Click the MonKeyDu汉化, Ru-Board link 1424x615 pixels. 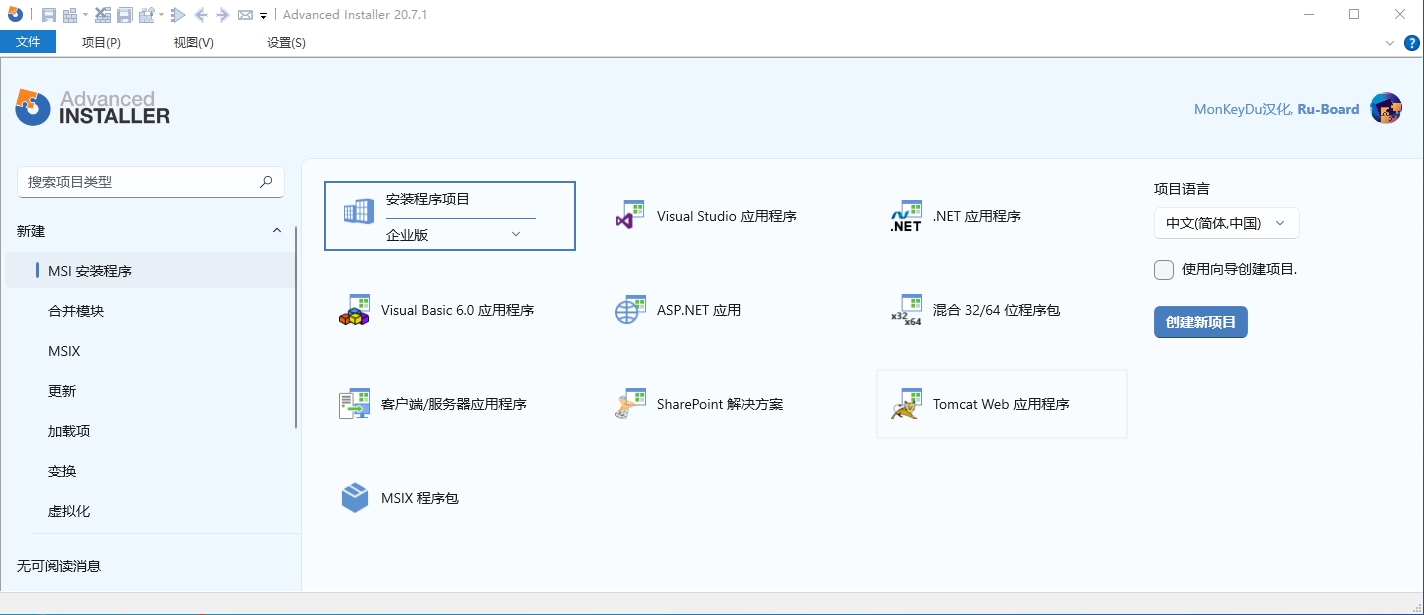pos(1276,109)
